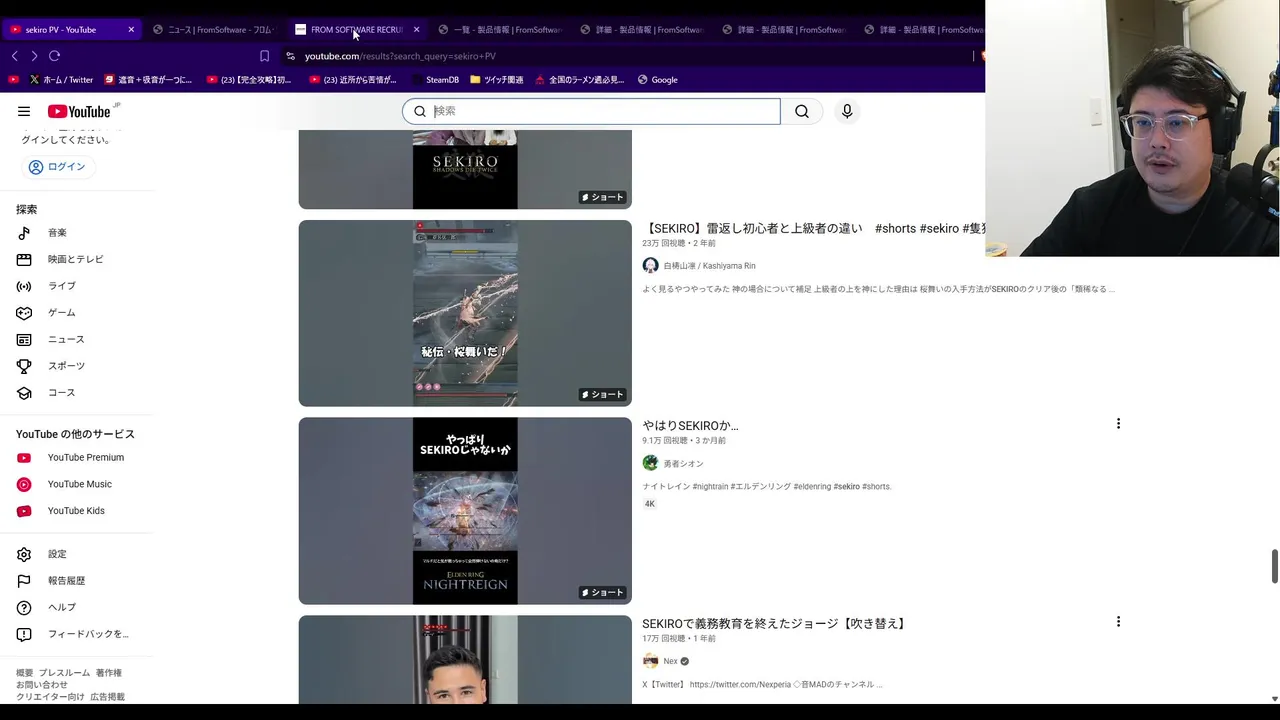Click the 広告掲載 footer link
The width and height of the screenshot is (1280, 720).
click(107, 697)
